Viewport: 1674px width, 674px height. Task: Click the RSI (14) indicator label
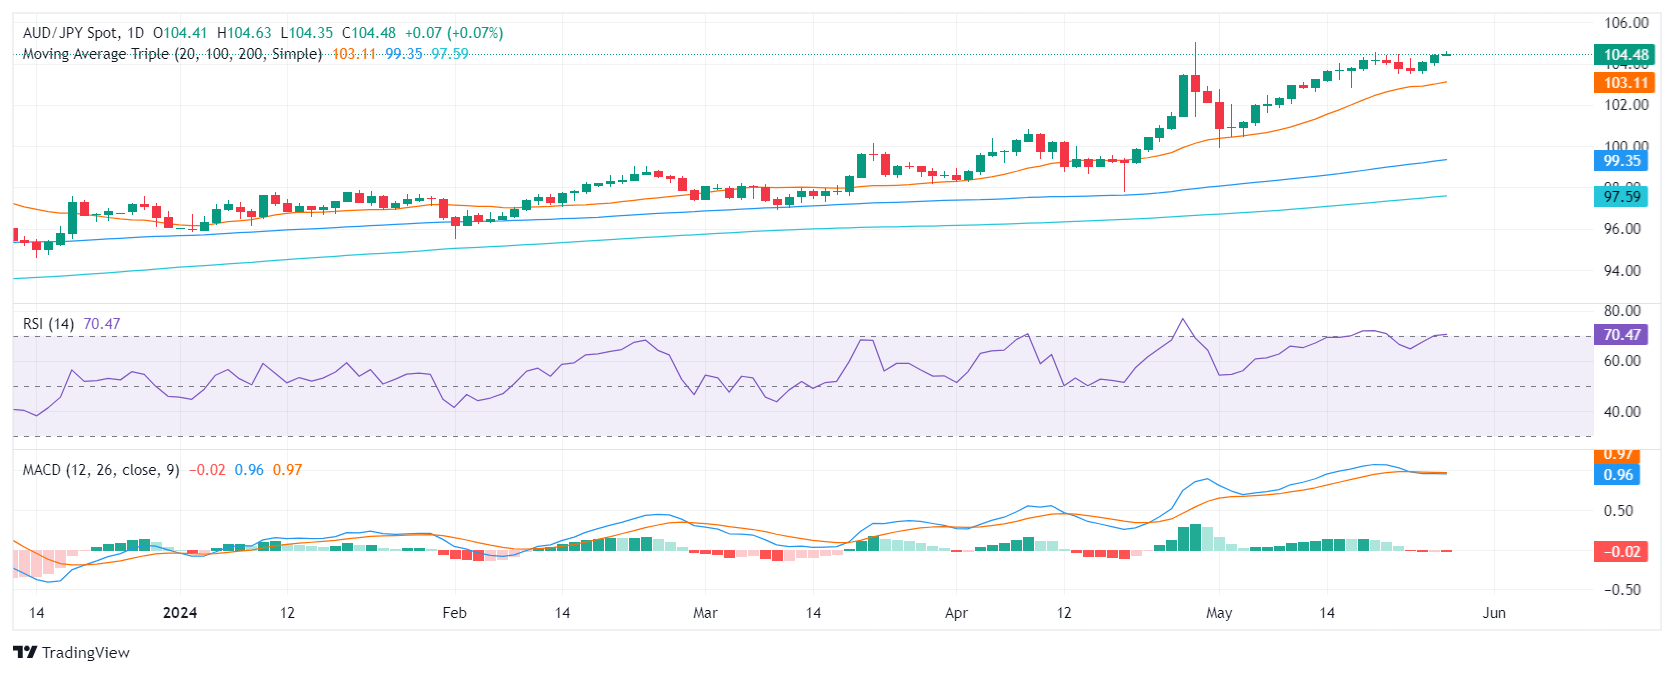click(x=48, y=324)
